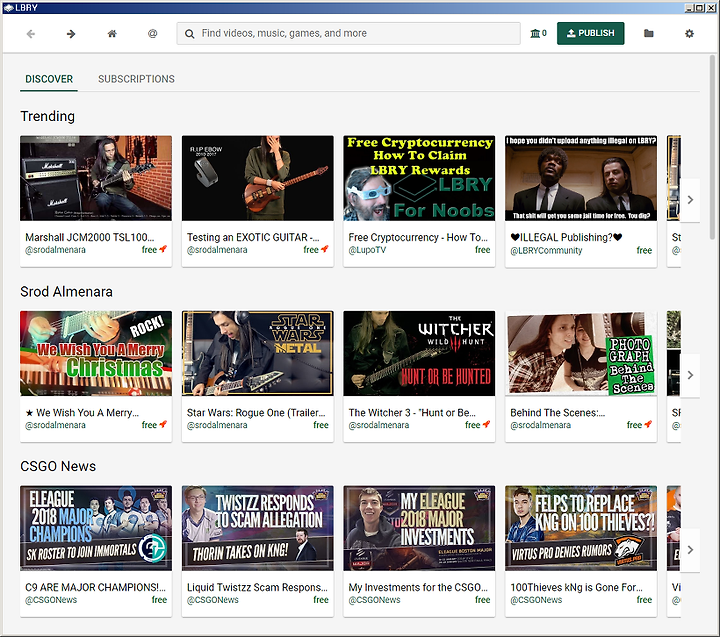Screen dimensions: 720x637
Task: Click title 'C9 ARE MAJOR CHAMPIONS!...'
Action: (x=95, y=587)
